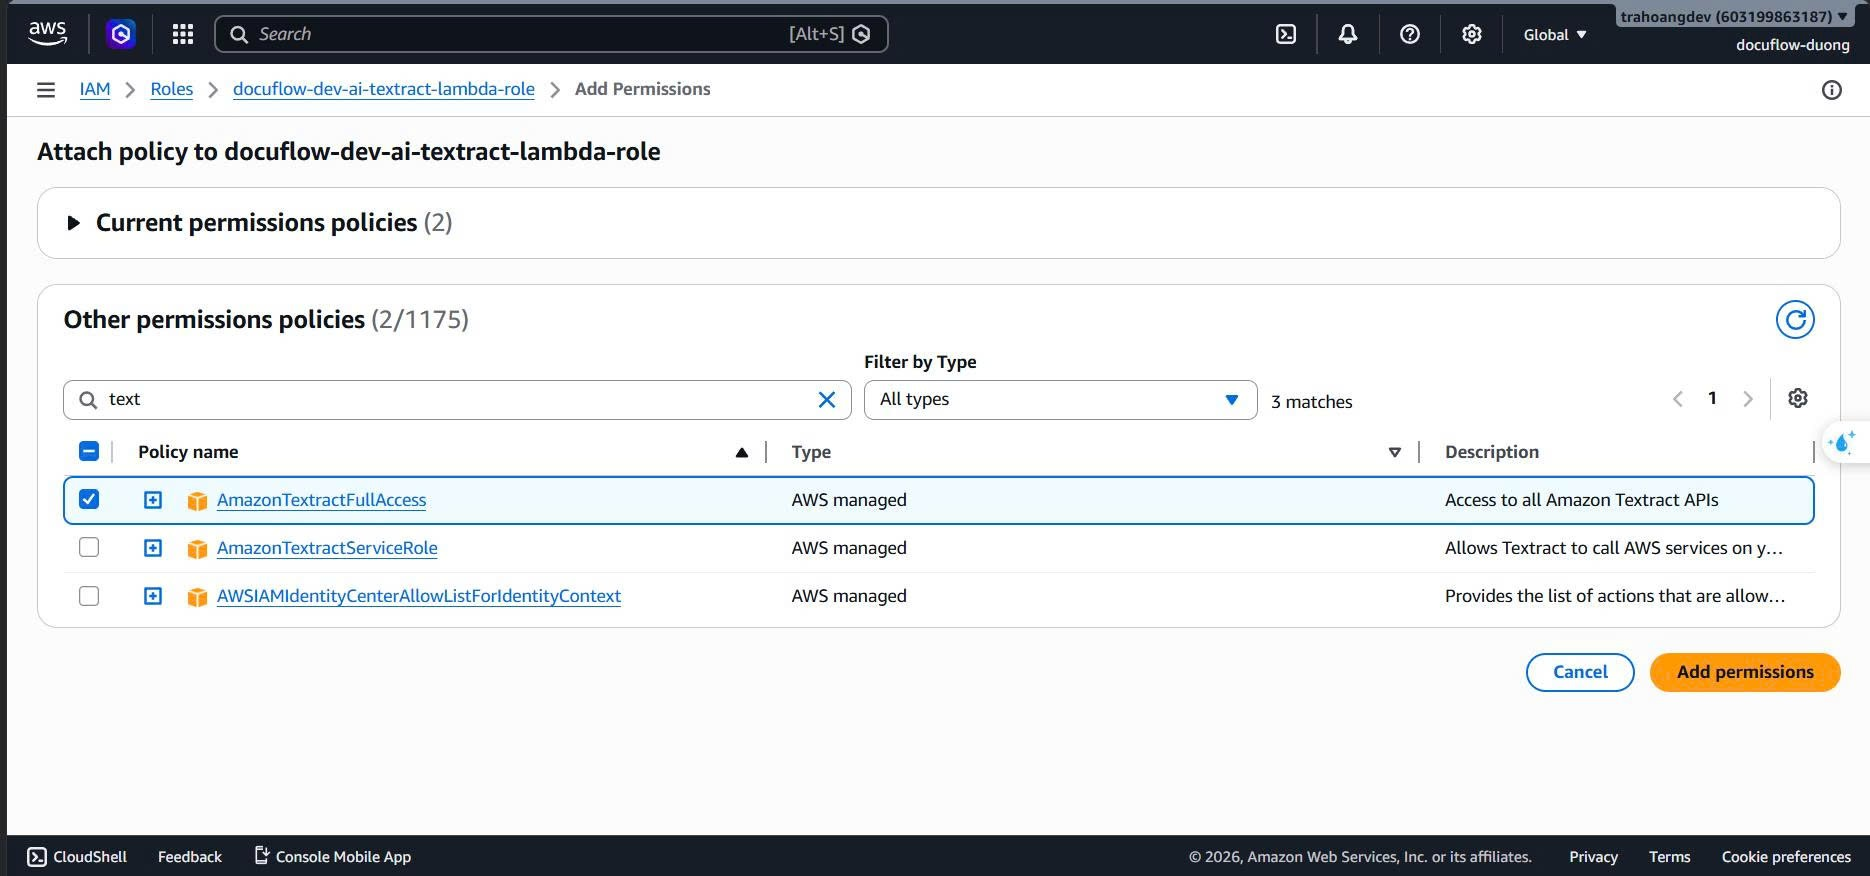
Task: Expand AmazonTextractFullAccess policy details
Action: (153, 499)
